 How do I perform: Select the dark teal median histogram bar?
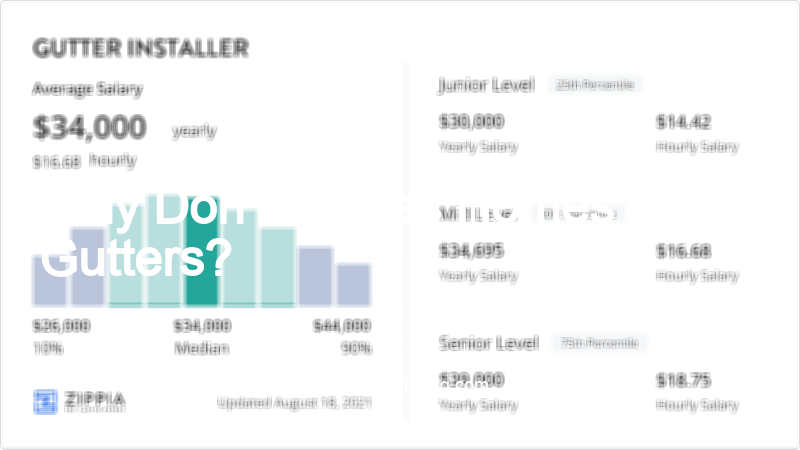[x=202, y=251]
